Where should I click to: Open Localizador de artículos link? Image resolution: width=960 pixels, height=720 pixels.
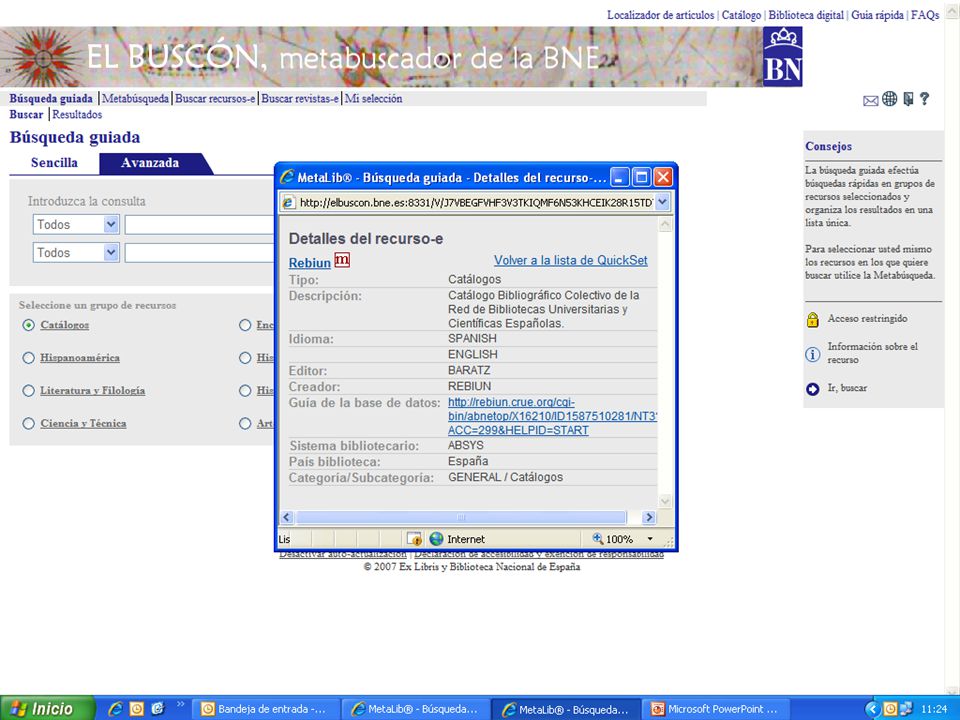(x=661, y=15)
